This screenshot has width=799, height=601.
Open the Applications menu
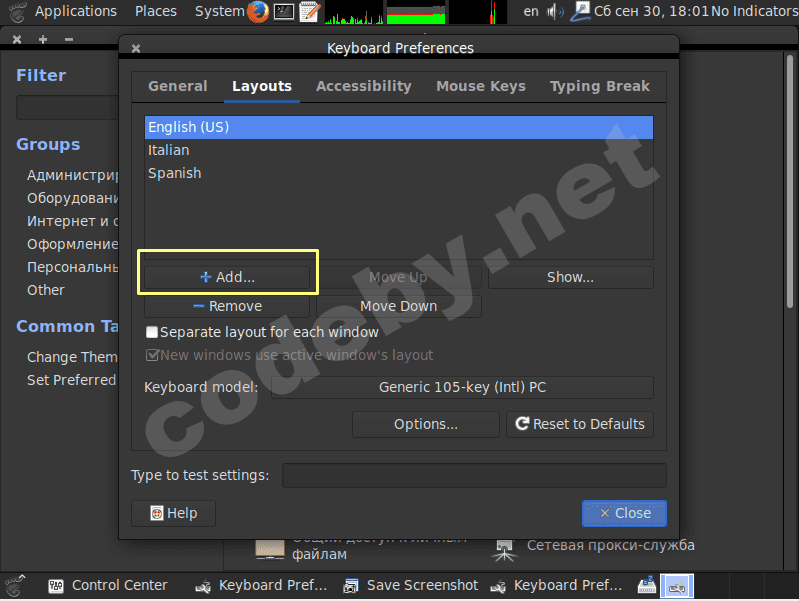(x=75, y=11)
